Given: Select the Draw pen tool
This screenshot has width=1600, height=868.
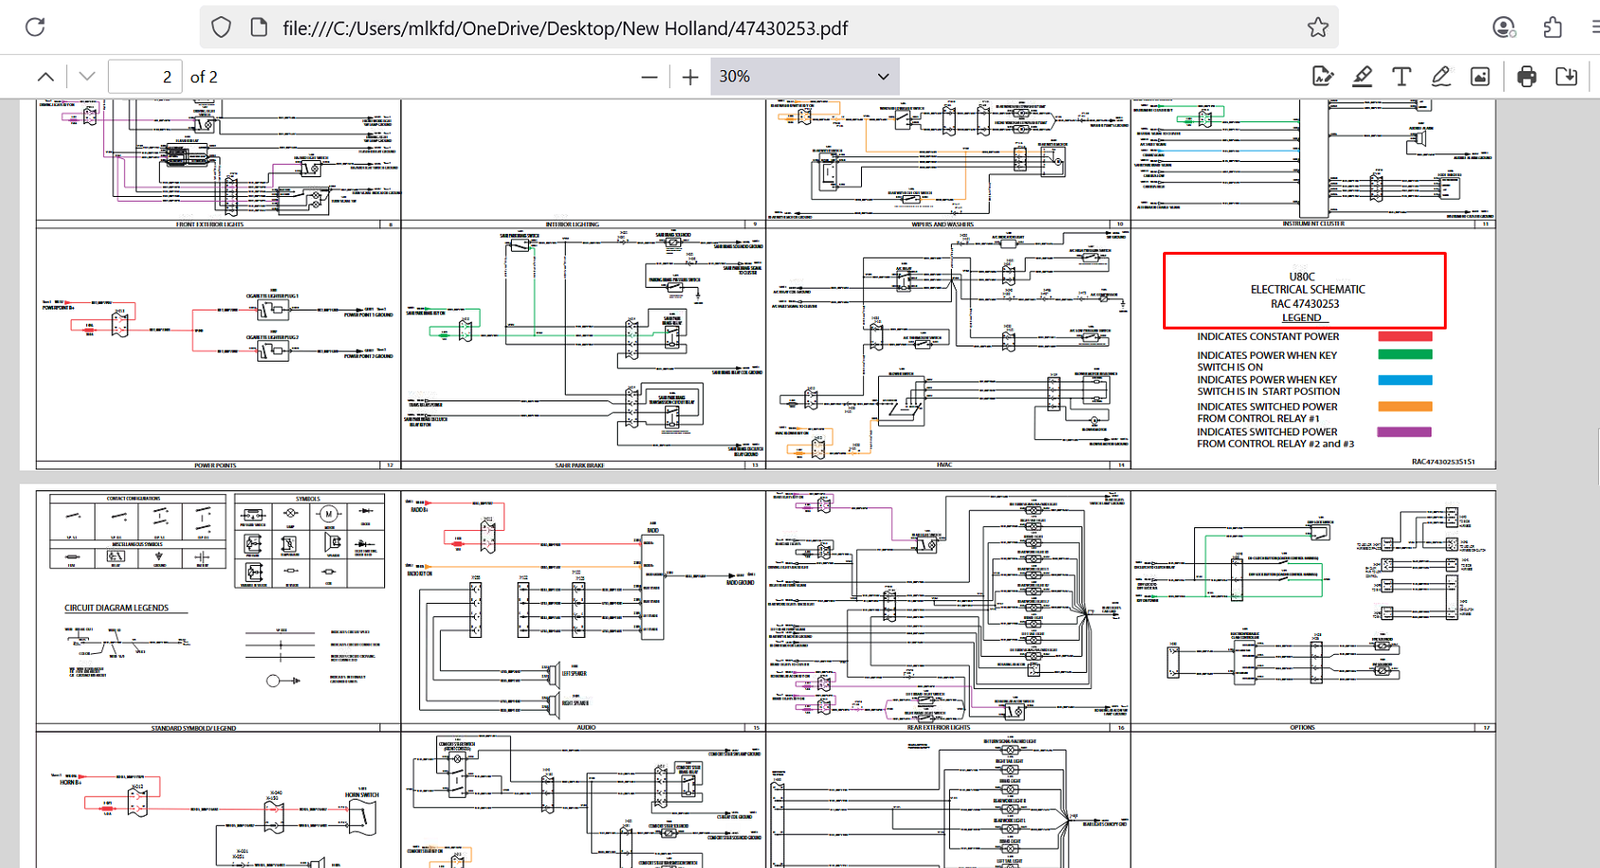Looking at the screenshot, I should [x=1441, y=76].
